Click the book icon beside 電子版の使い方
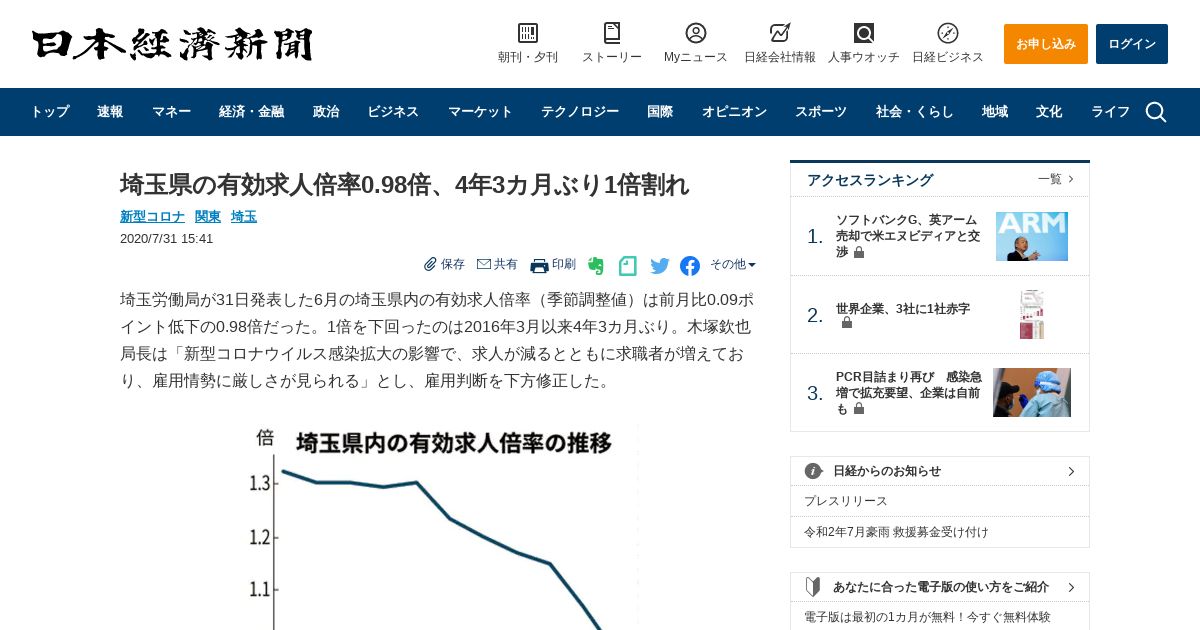Viewport: 1200px width, 630px height. point(813,587)
